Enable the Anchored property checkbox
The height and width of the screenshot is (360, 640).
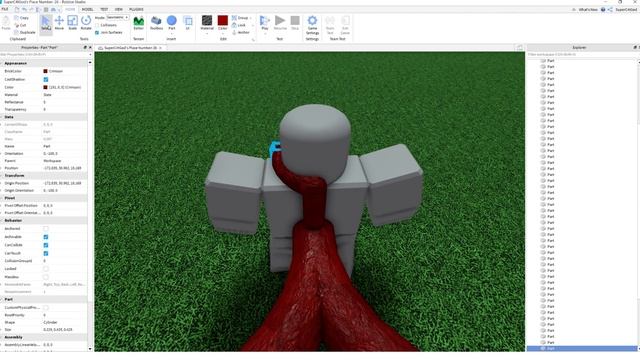[46, 229]
